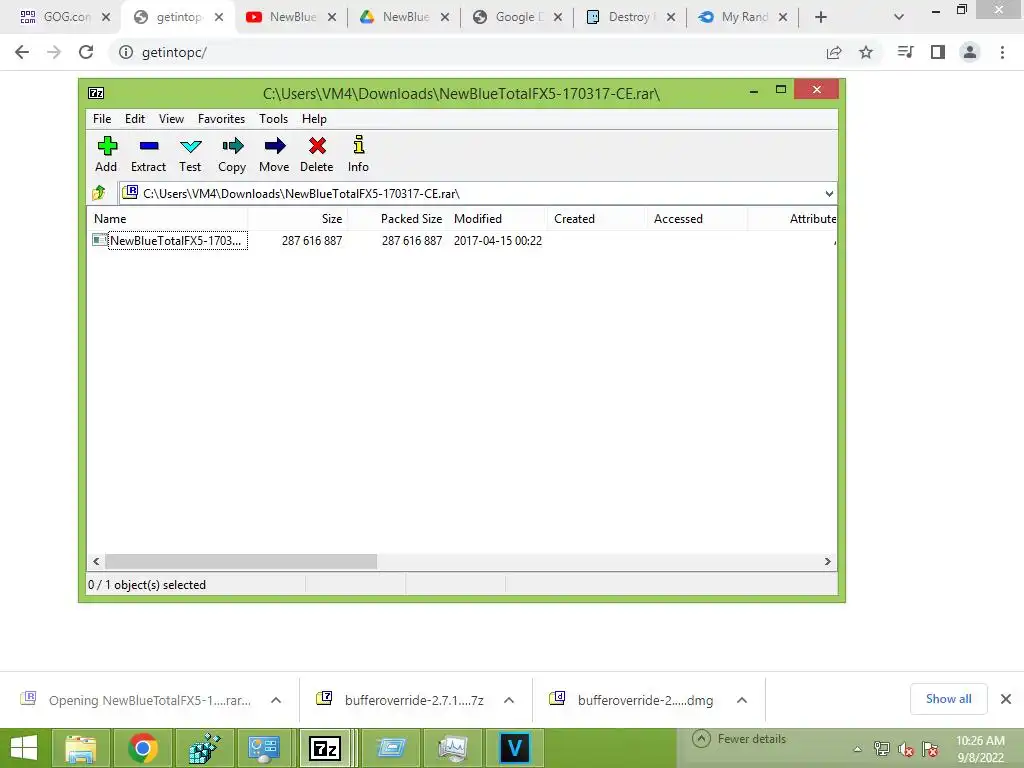
Task: Open a new Chrome tab
Action: click(821, 17)
